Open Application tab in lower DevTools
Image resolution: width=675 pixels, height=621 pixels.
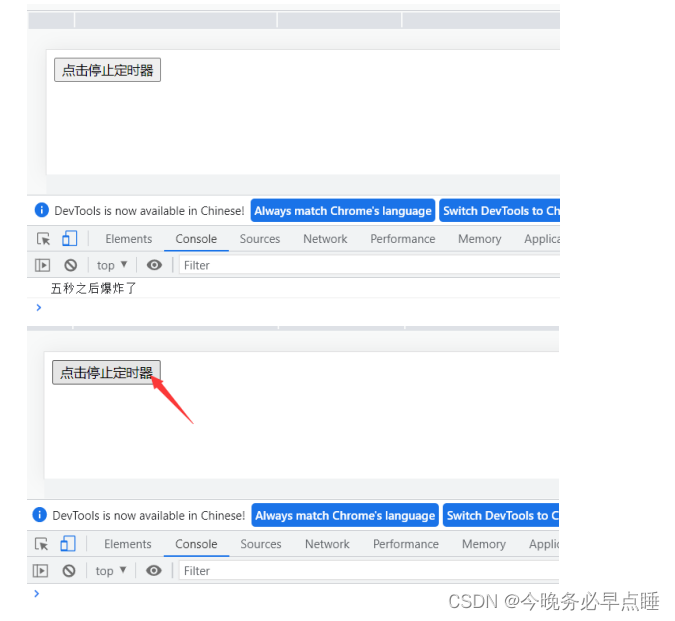coord(544,544)
